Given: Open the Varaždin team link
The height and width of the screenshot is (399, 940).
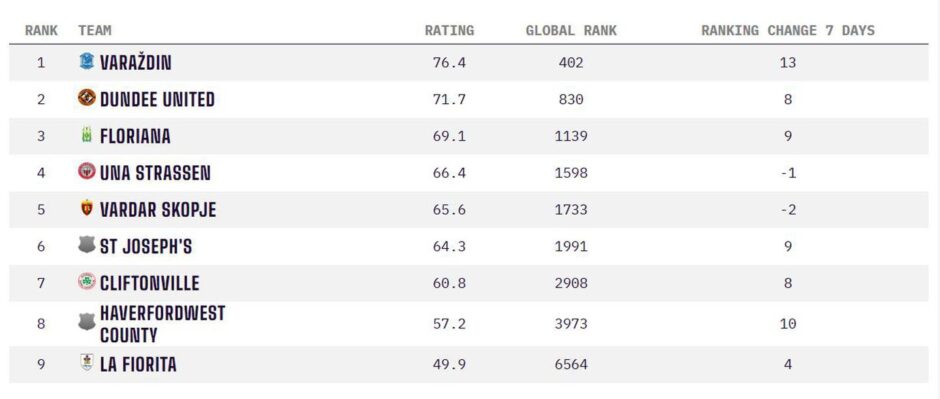Looking at the screenshot, I should tap(135, 62).
